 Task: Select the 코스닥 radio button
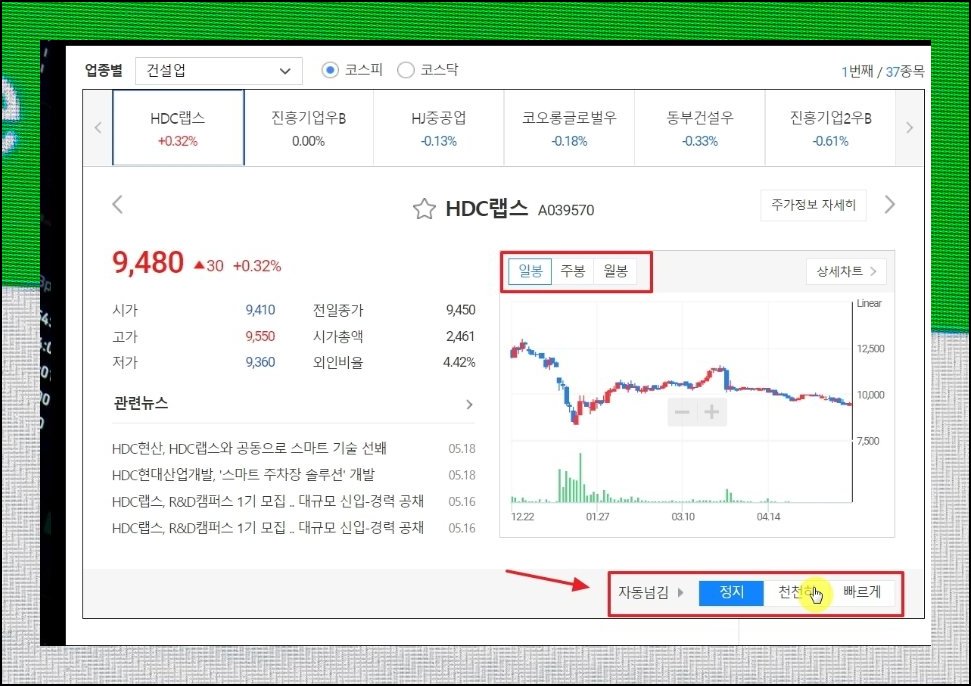(x=406, y=70)
